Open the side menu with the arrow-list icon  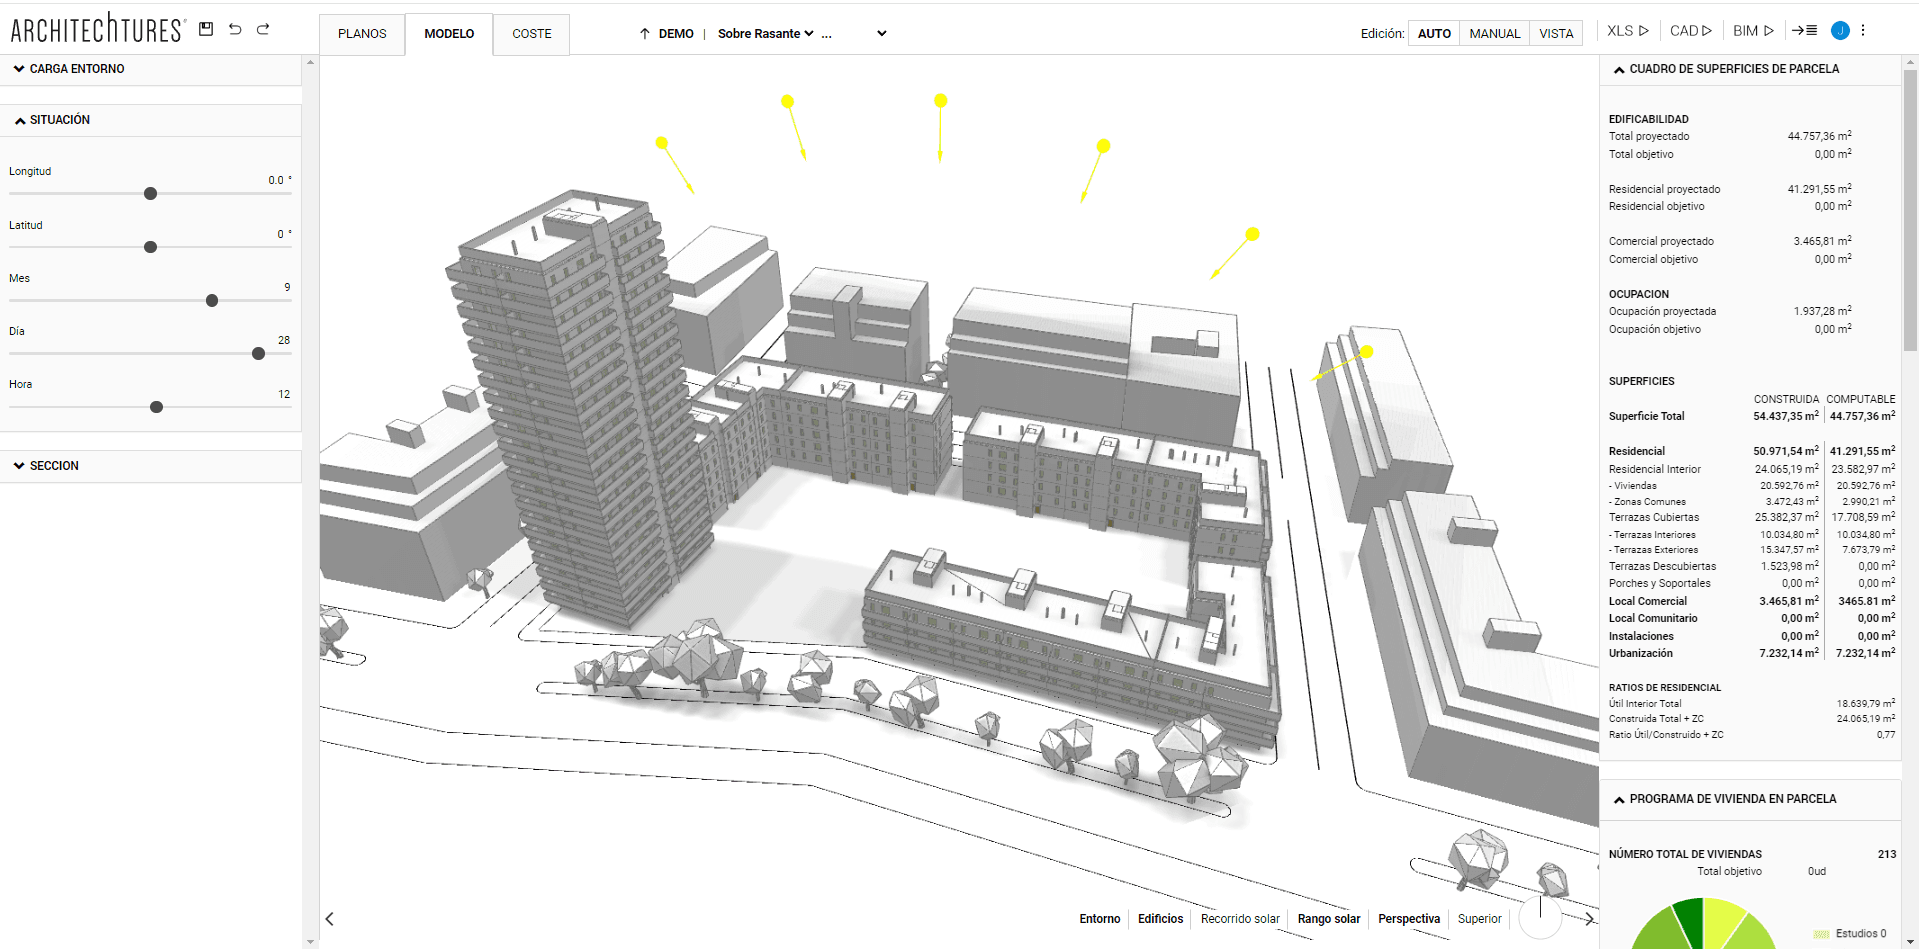click(x=1805, y=30)
